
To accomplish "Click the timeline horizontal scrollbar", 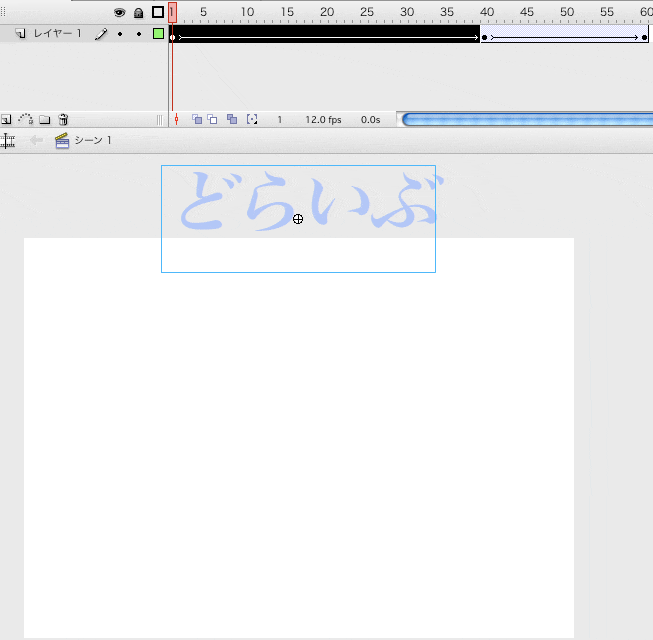I will tap(527, 120).
